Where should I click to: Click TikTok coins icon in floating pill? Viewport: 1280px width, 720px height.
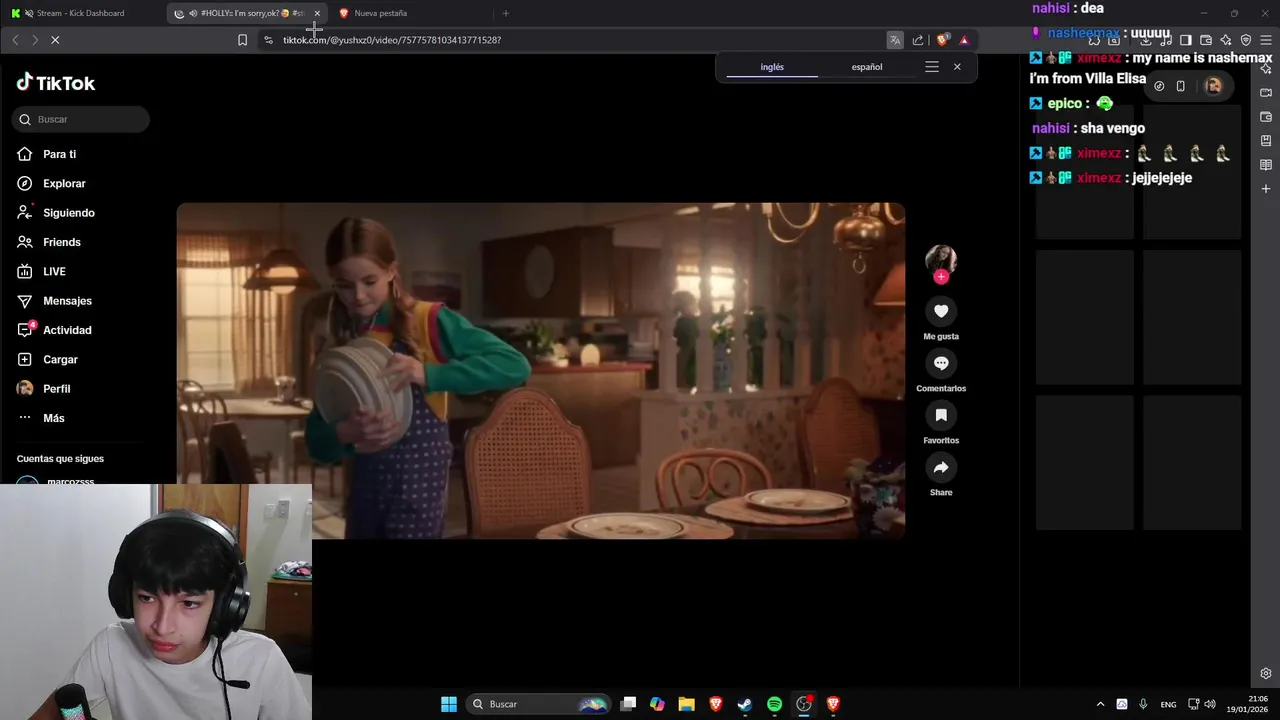1159,86
